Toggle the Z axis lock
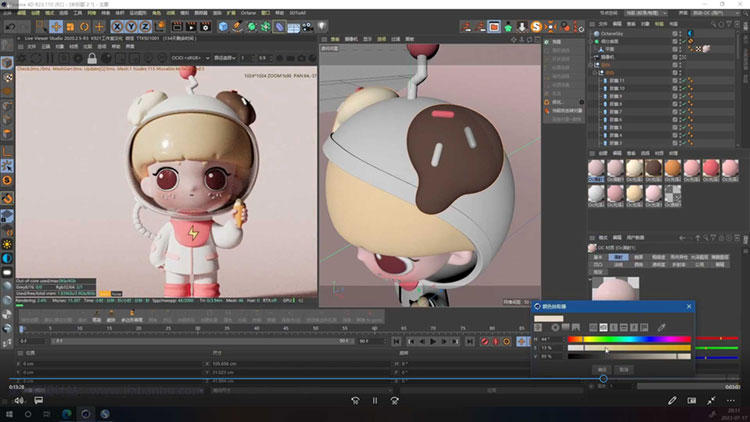750x422 pixels. pyautogui.click(x=146, y=26)
